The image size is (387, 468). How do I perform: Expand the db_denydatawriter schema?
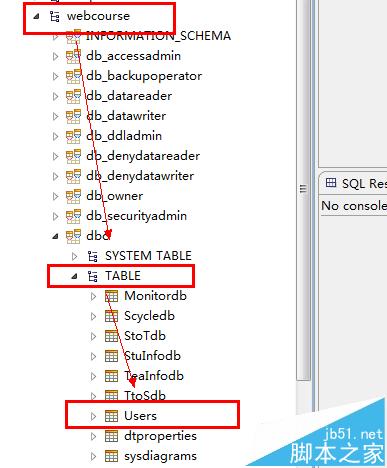56,176
